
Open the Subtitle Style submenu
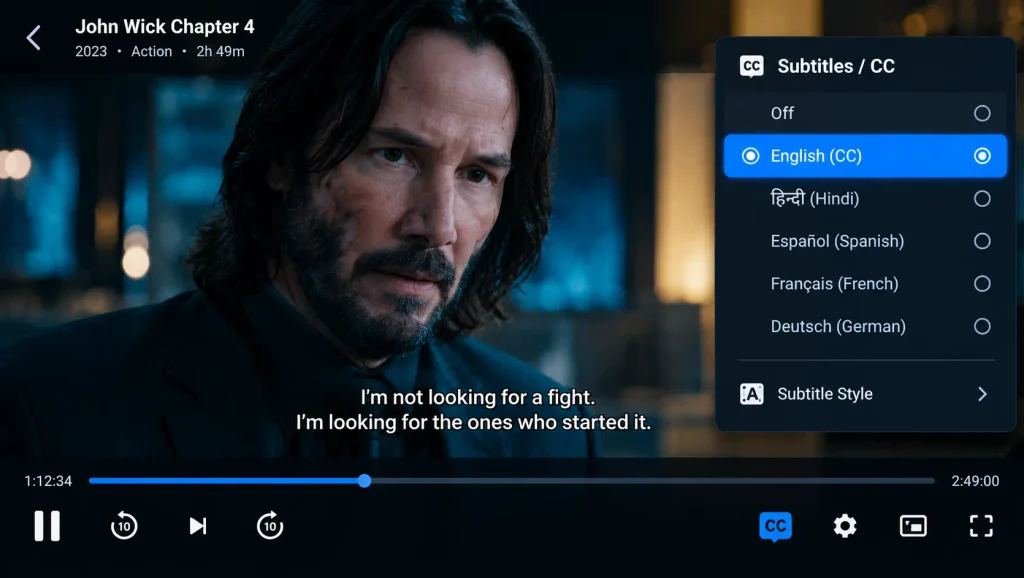(865, 394)
